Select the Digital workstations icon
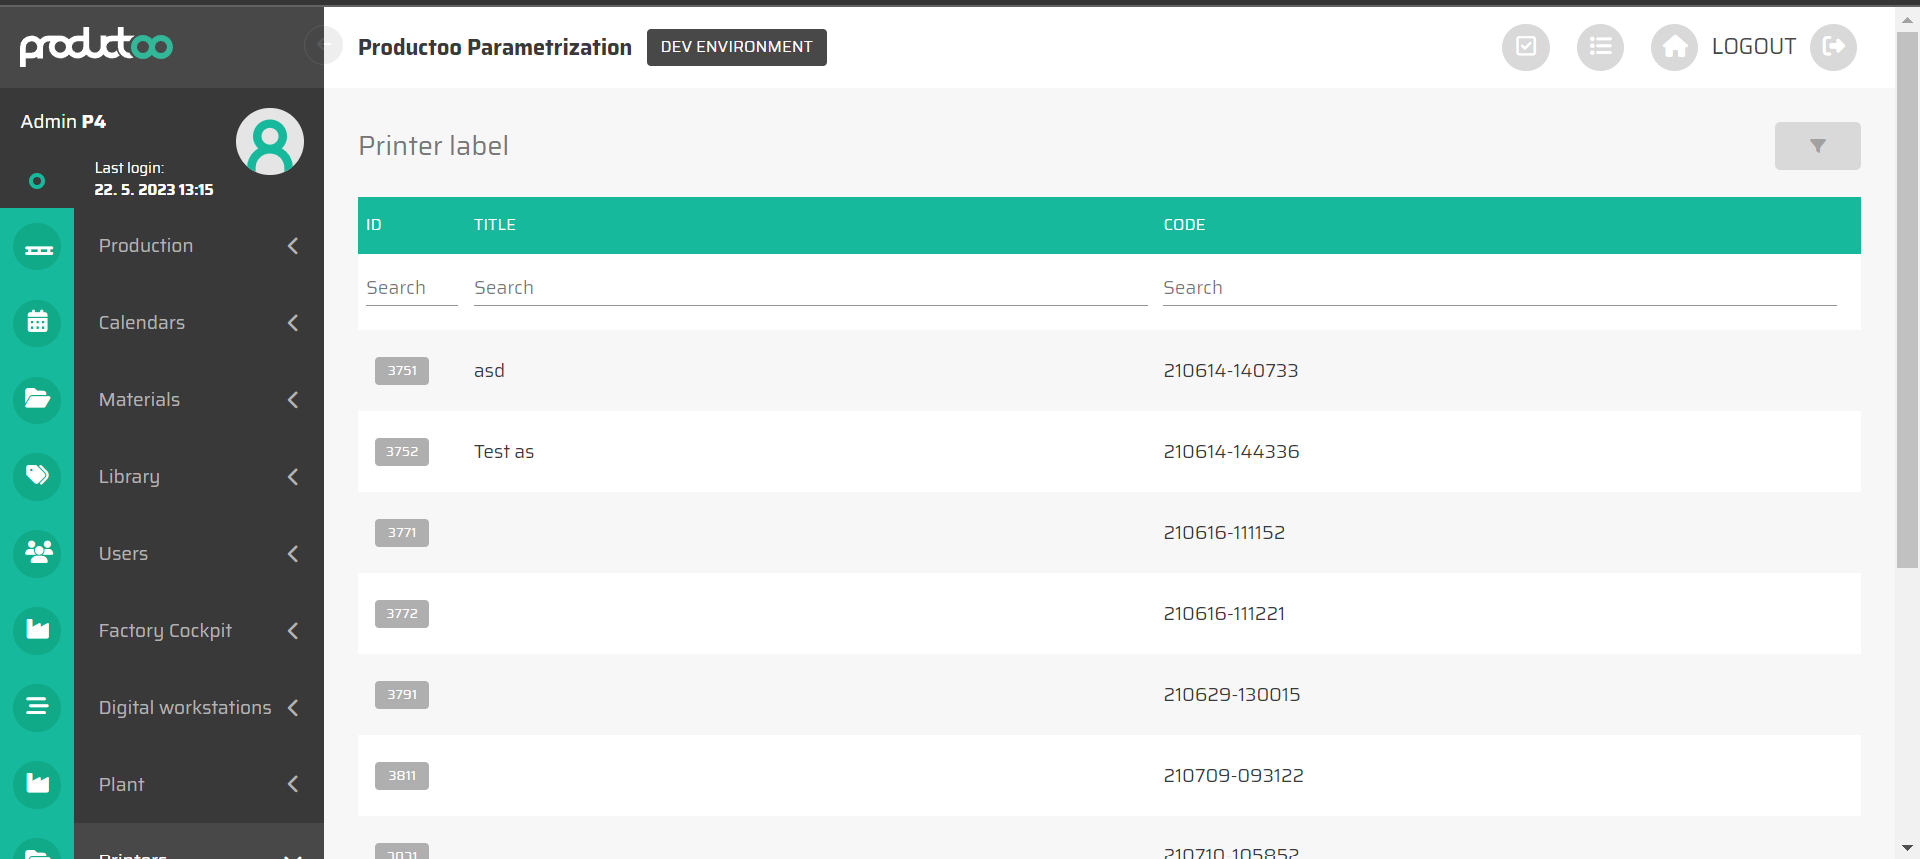Image resolution: width=1920 pixels, height=859 pixels. [38, 707]
